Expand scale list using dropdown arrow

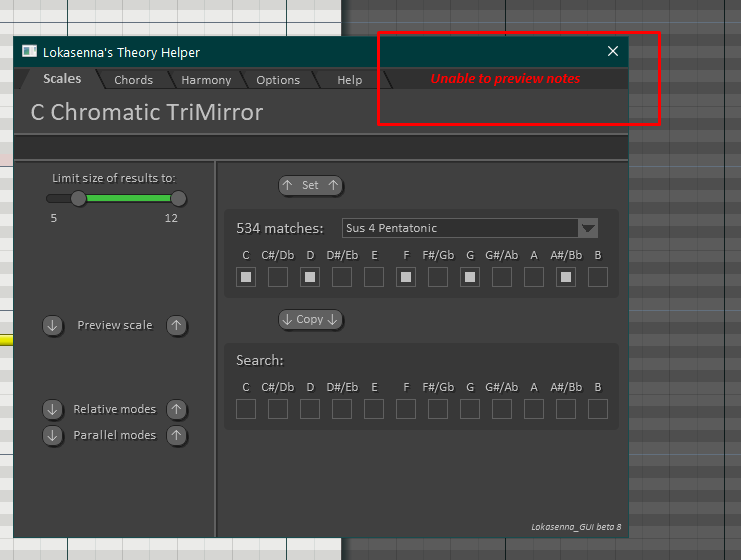click(x=588, y=228)
